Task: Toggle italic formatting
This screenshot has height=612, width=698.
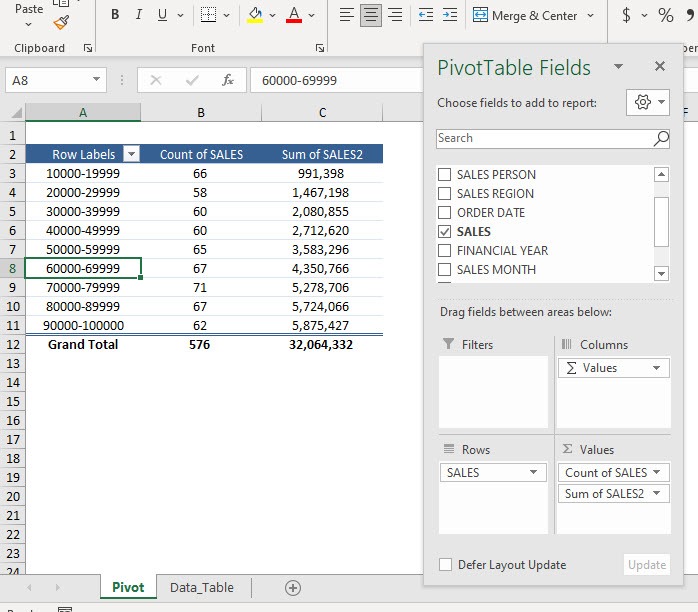Action: [138, 15]
